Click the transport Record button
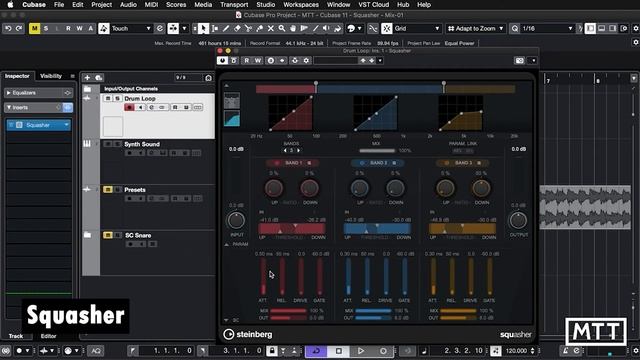This screenshot has height=360, width=640. 383,351
